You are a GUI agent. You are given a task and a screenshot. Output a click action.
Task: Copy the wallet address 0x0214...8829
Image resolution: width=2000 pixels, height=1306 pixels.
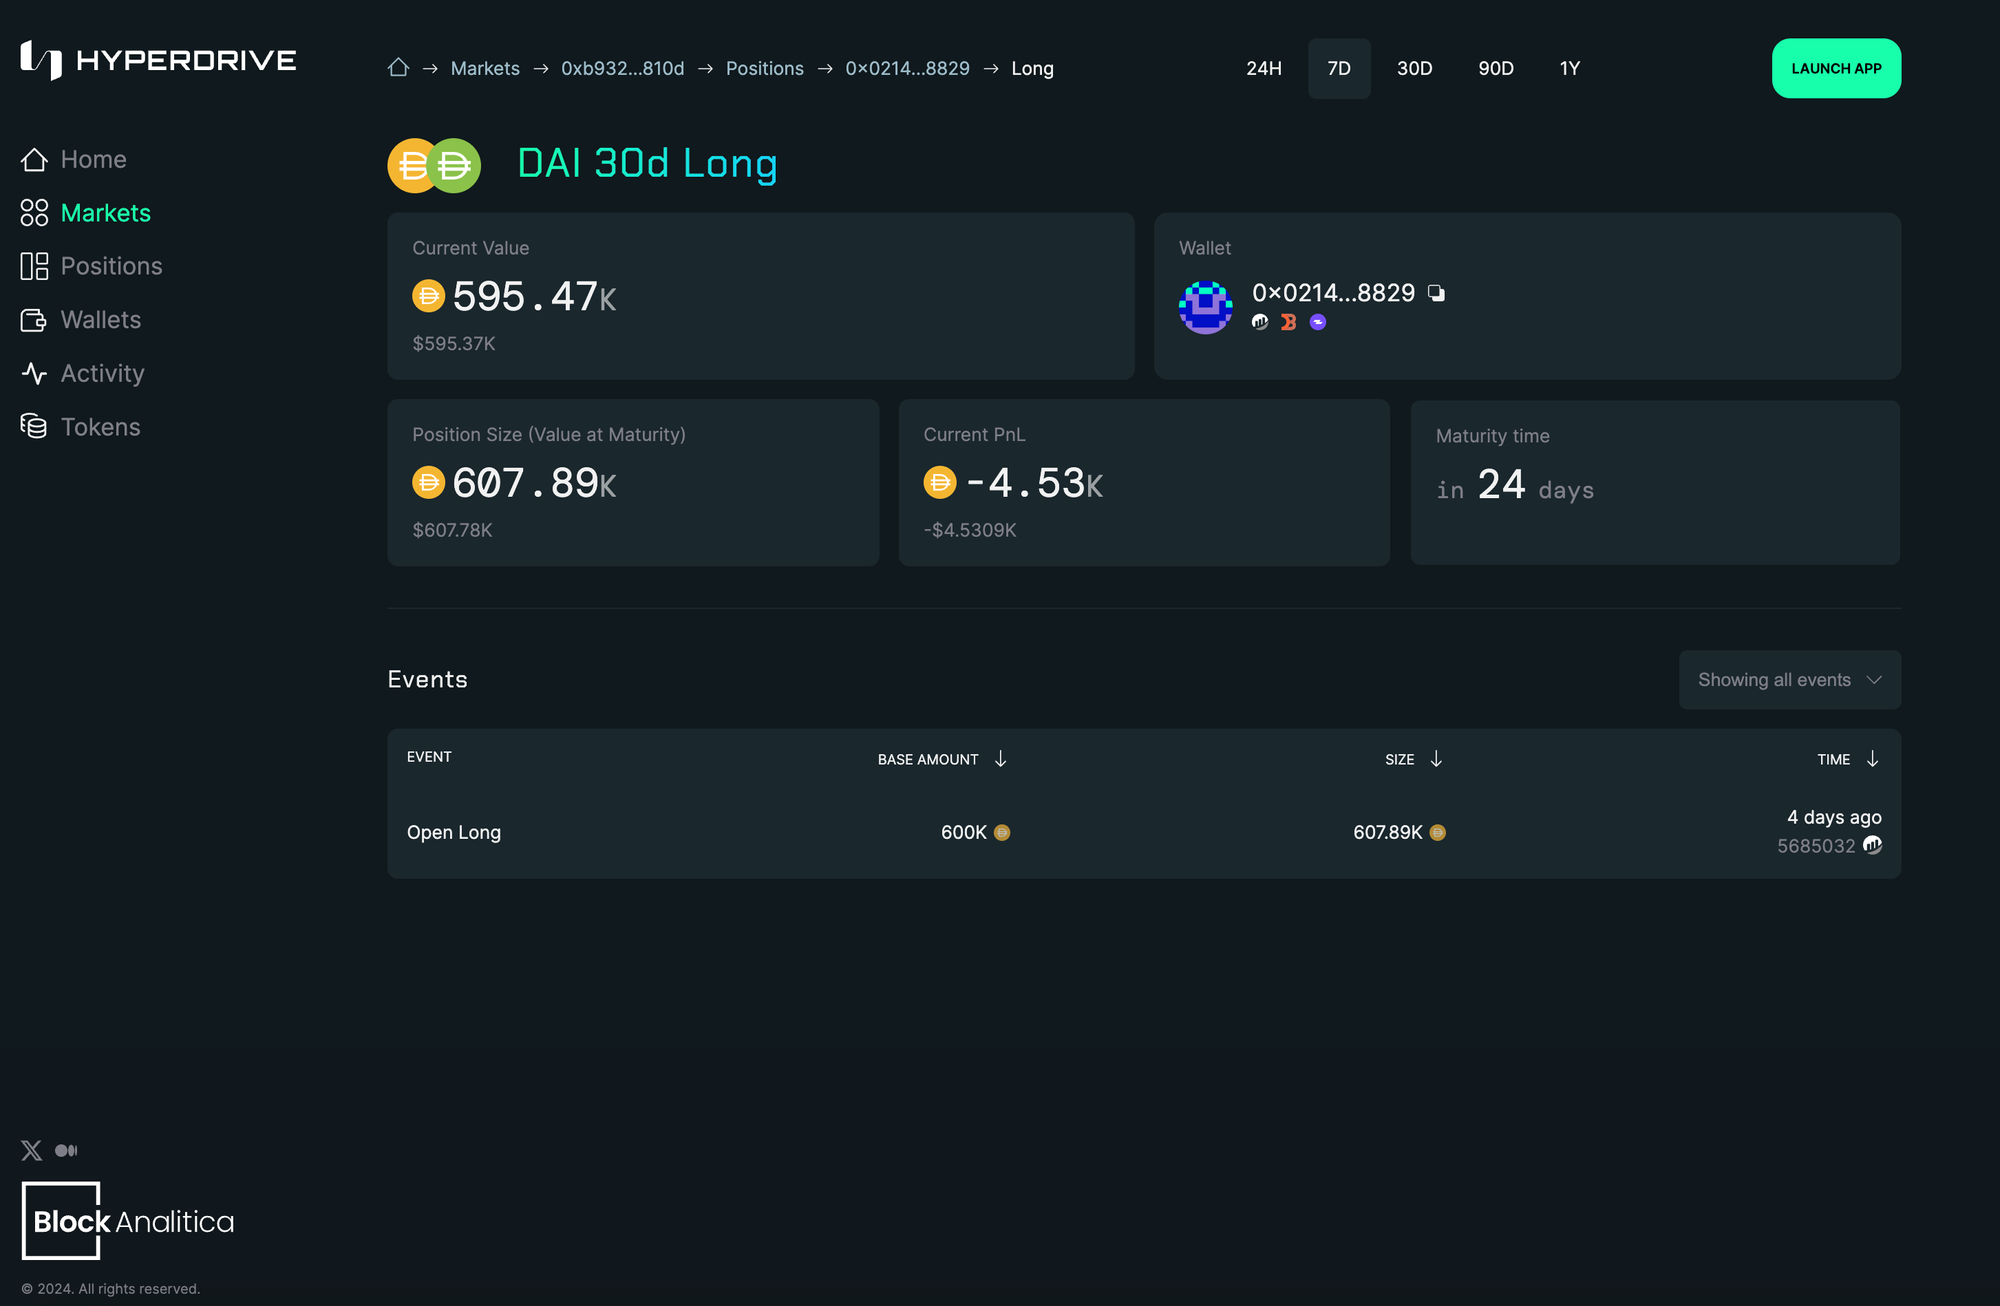(1436, 293)
